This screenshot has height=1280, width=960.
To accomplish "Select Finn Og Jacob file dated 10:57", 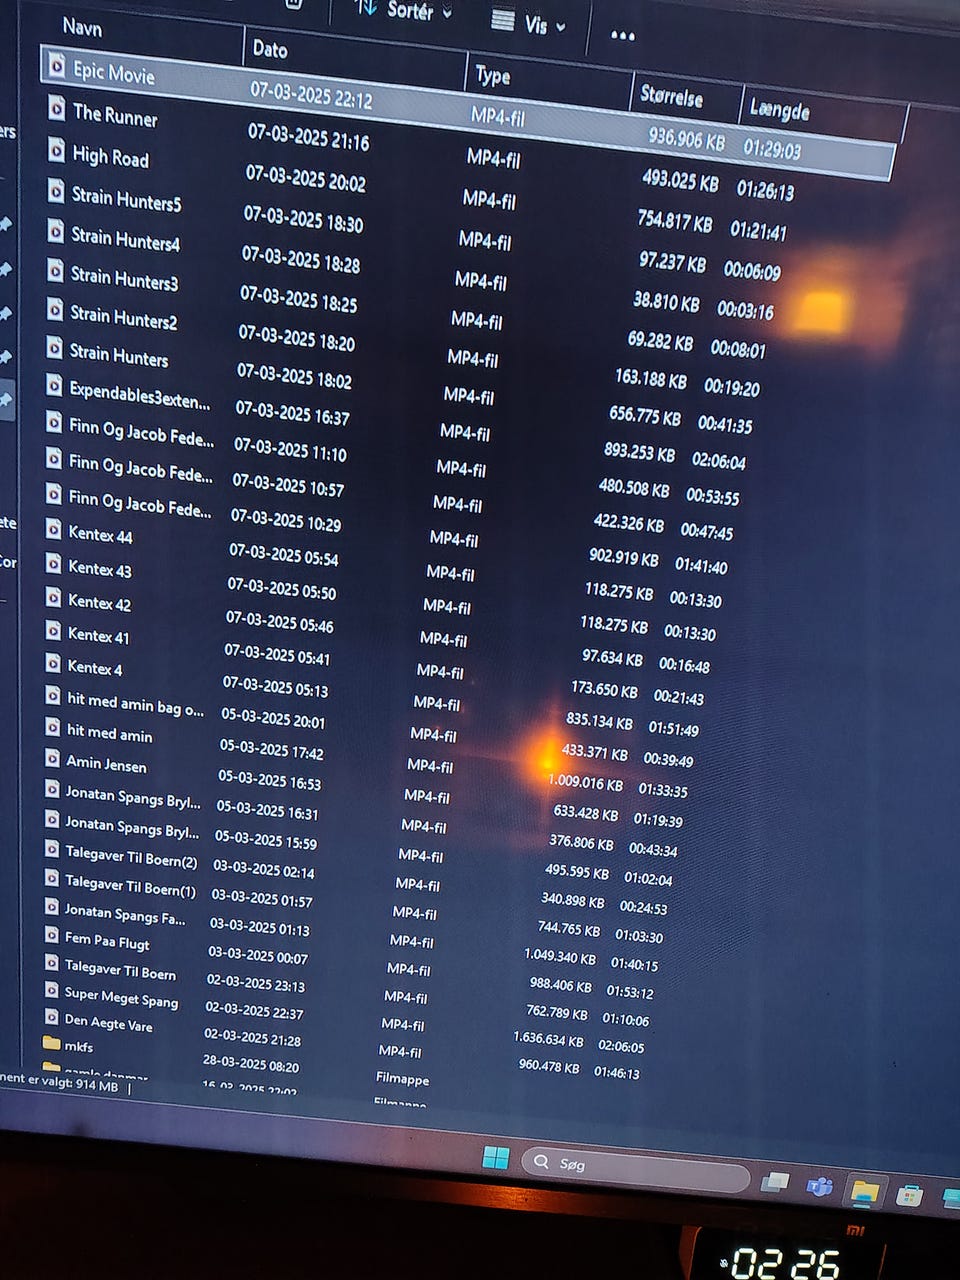I will point(140,469).
